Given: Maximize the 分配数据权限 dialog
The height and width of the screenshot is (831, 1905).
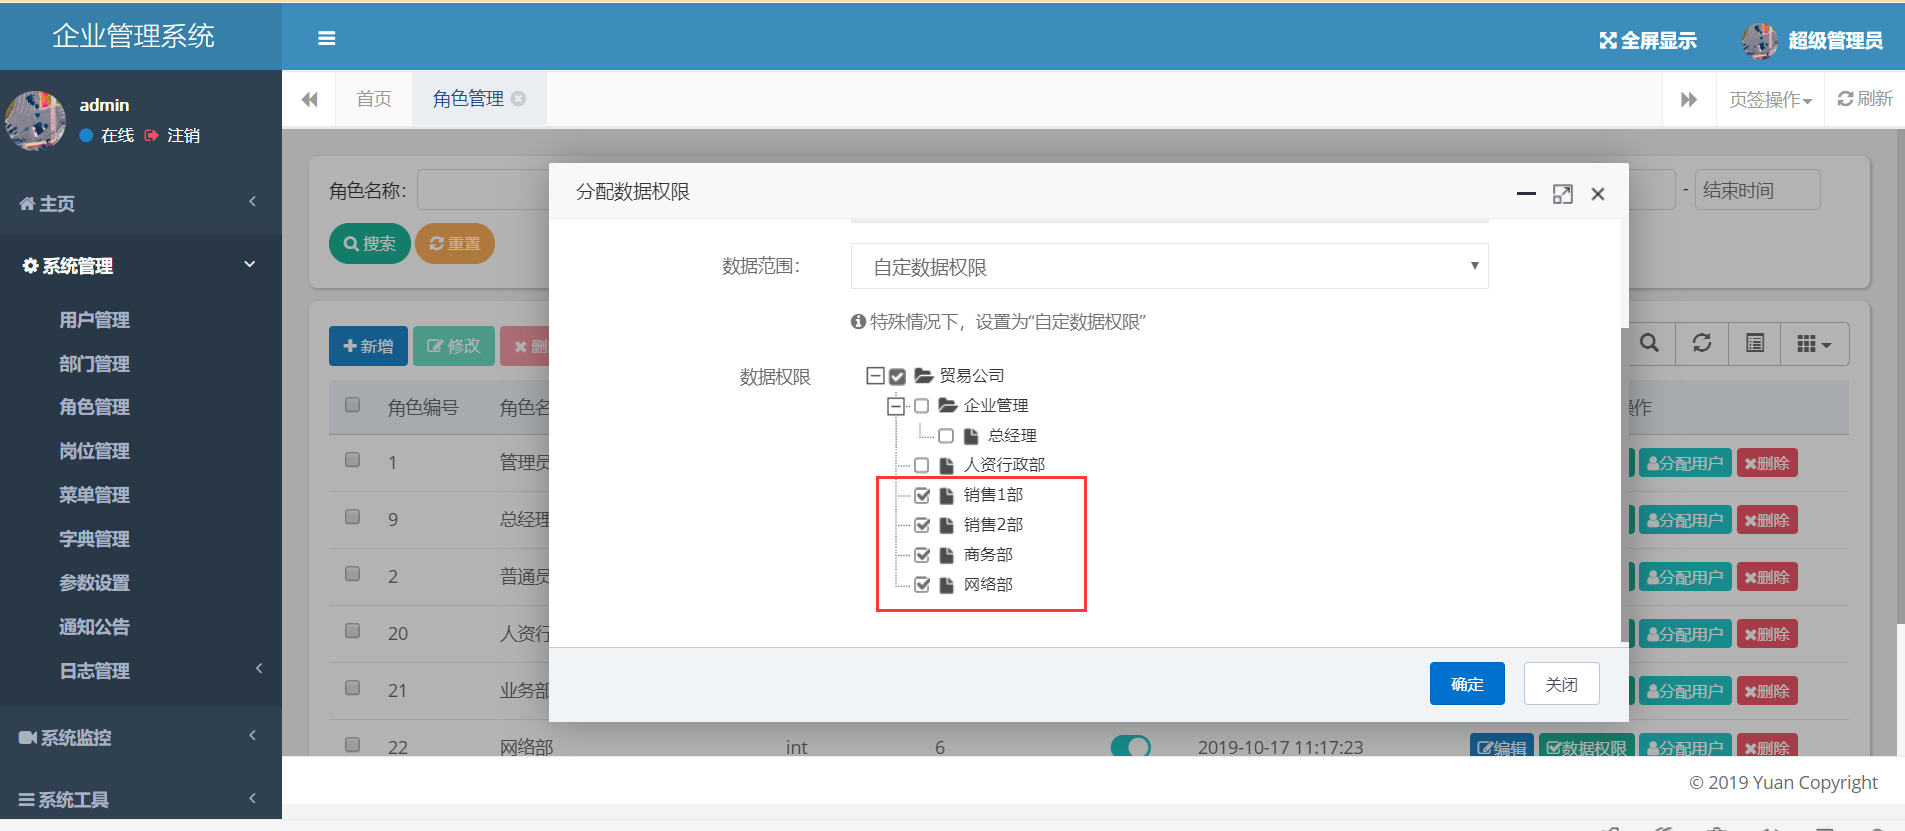Looking at the screenshot, I should pos(1563,194).
